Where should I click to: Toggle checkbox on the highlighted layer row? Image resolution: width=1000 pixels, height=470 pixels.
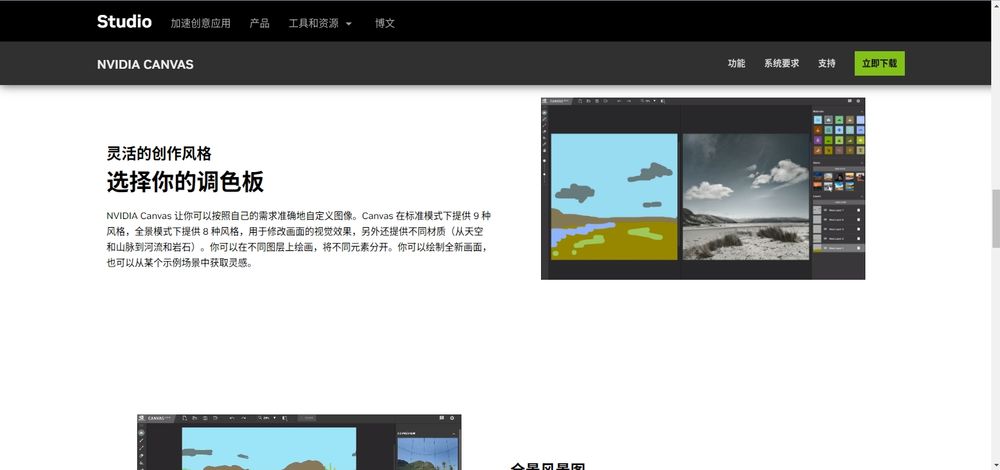[858, 248]
